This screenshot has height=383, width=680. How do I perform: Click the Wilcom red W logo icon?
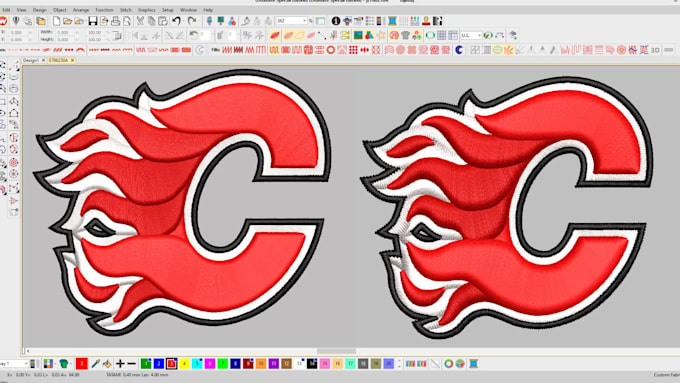coord(3,21)
